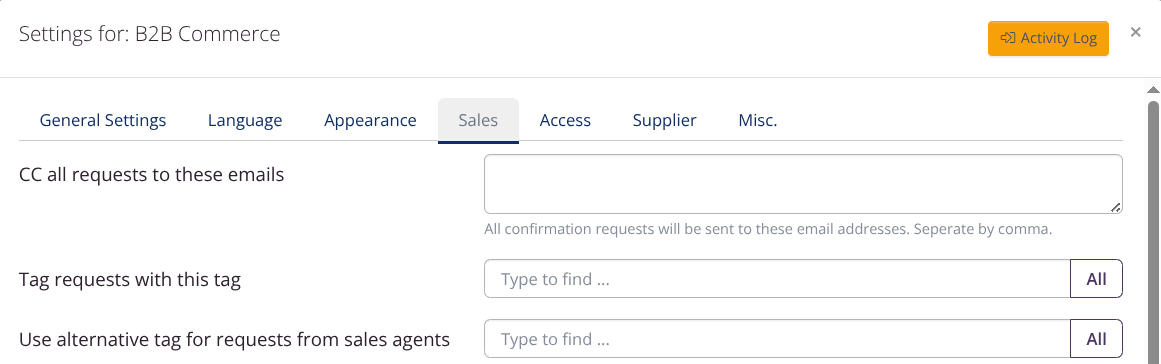Open the Language tab
Viewport: 1161px width, 364px height.
[x=245, y=121]
